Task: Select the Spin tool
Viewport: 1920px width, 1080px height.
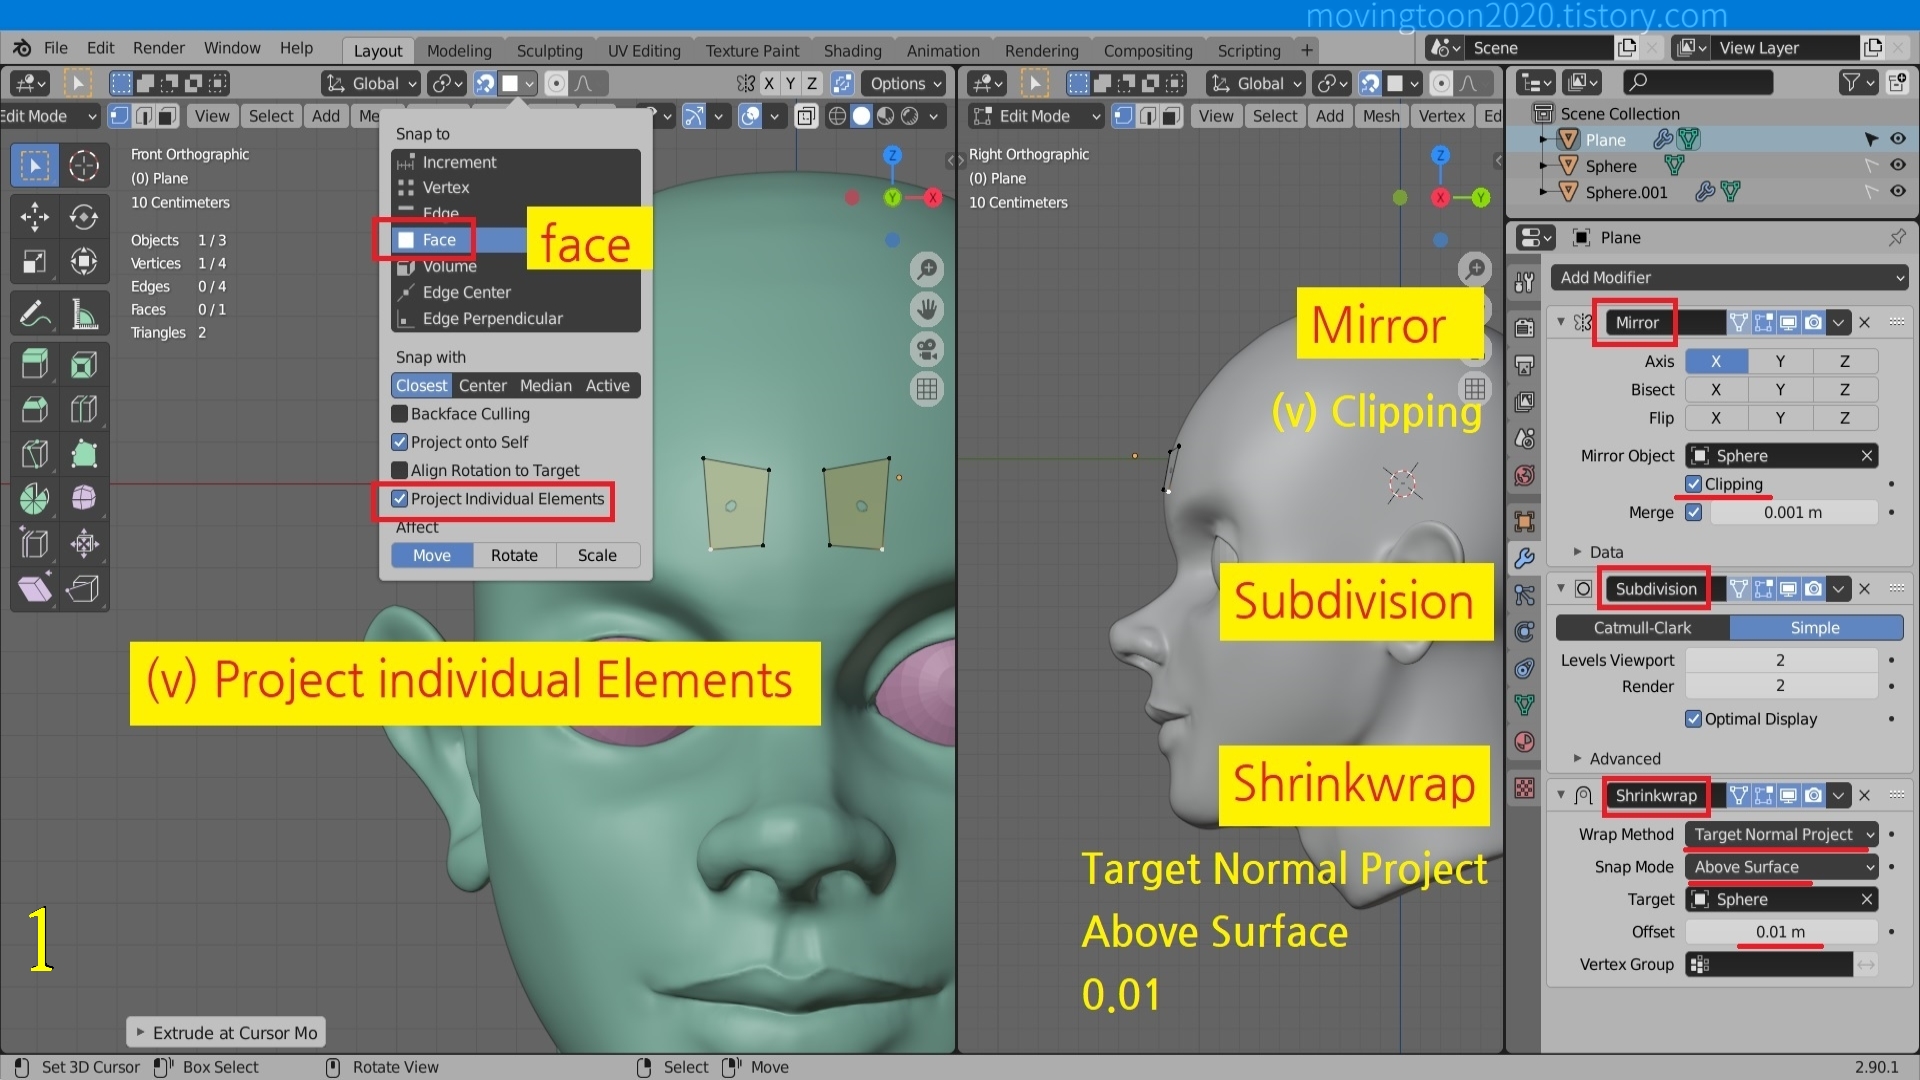Action: (x=34, y=498)
